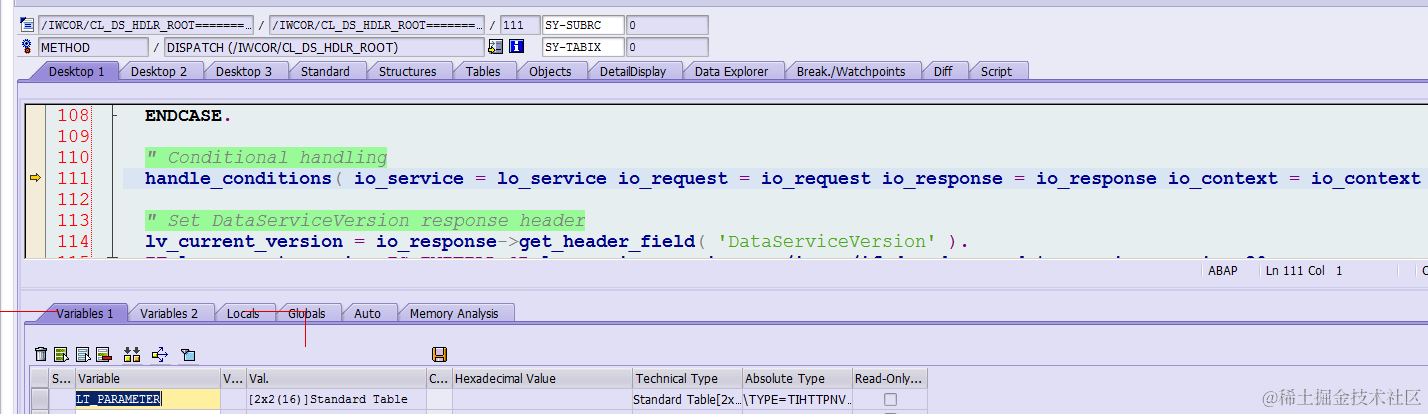
Task: Toggle Read-Only checkbox for LT_PARAMETER row
Action: point(890,399)
